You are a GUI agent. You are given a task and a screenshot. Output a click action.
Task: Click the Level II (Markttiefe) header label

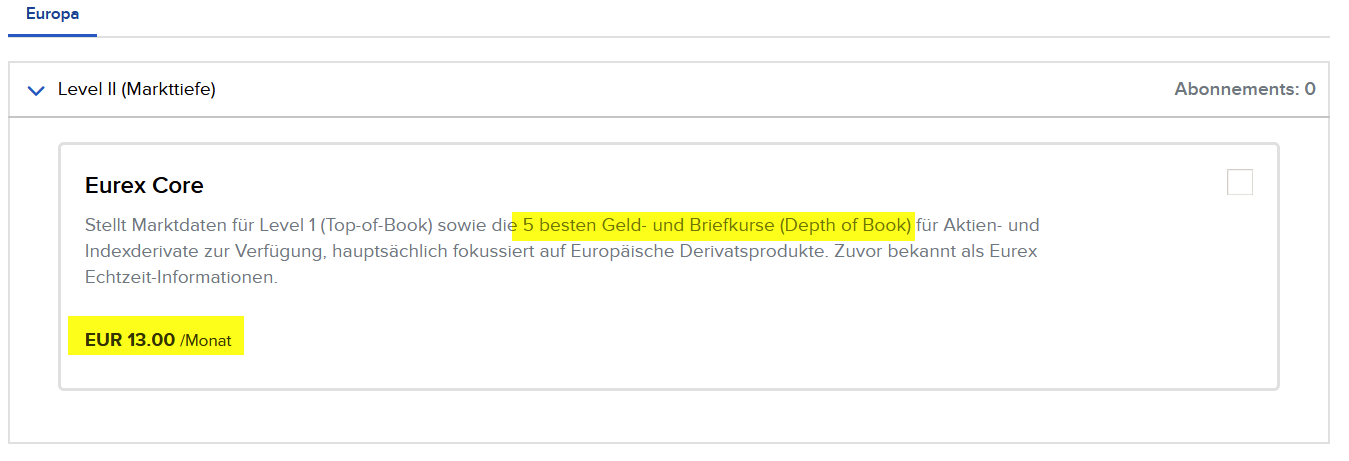[x=137, y=90]
